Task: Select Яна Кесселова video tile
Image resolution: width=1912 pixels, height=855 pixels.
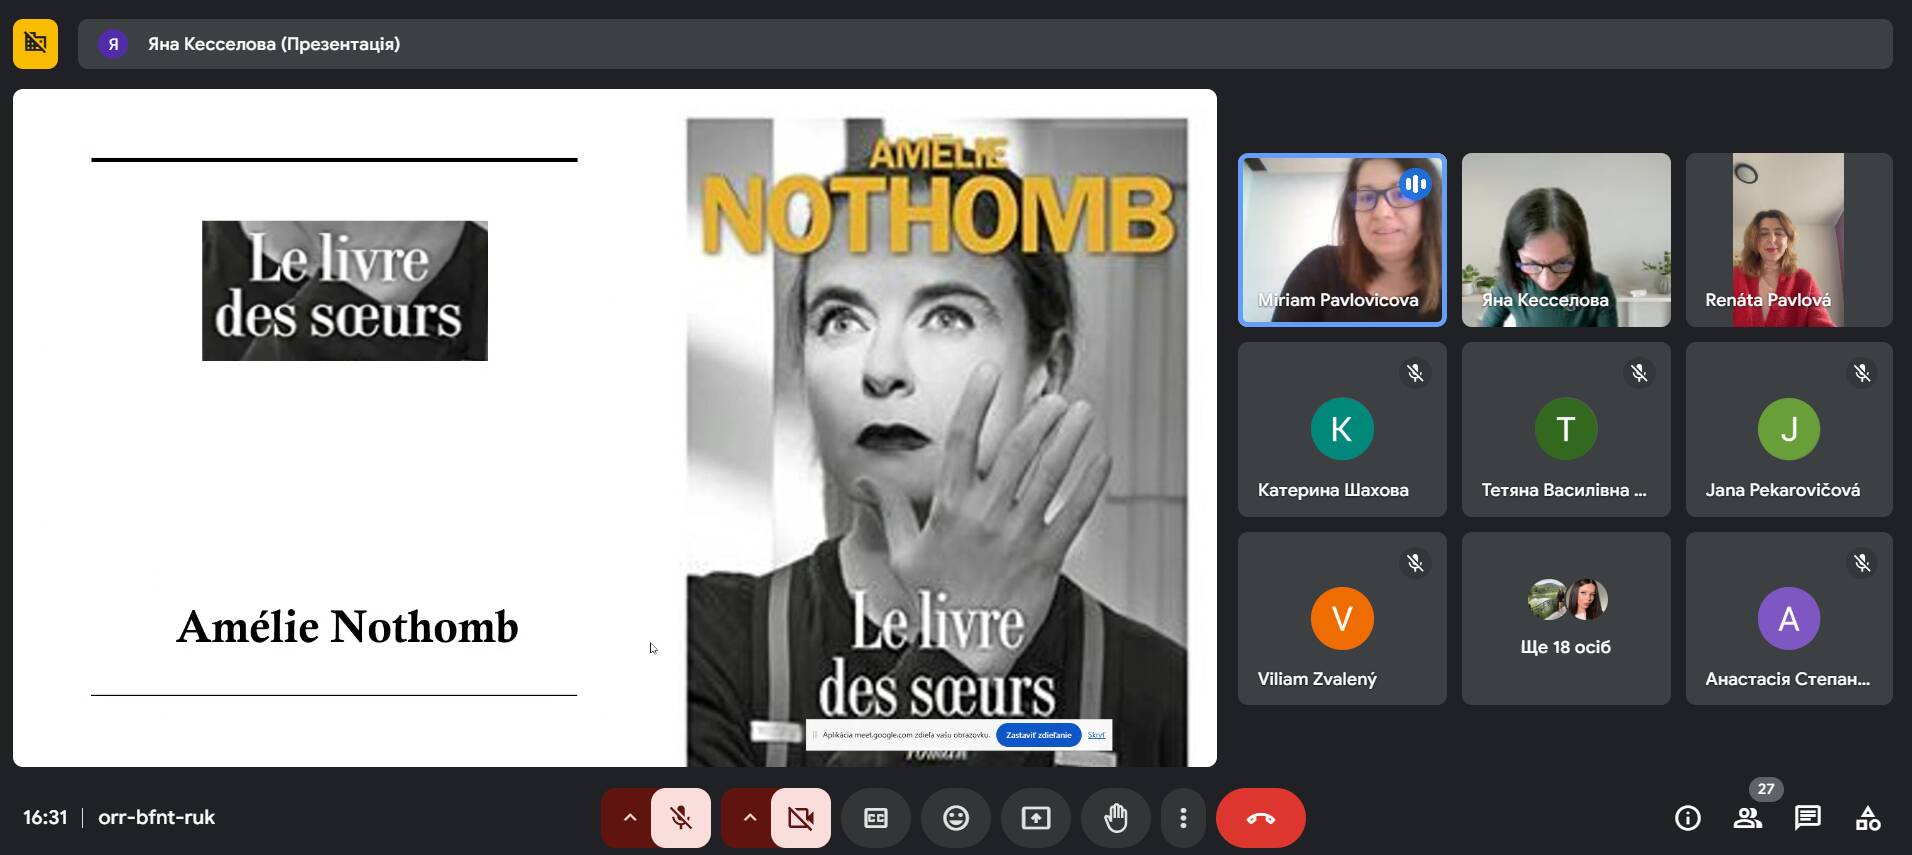Action: pyautogui.click(x=1566, y=240)
